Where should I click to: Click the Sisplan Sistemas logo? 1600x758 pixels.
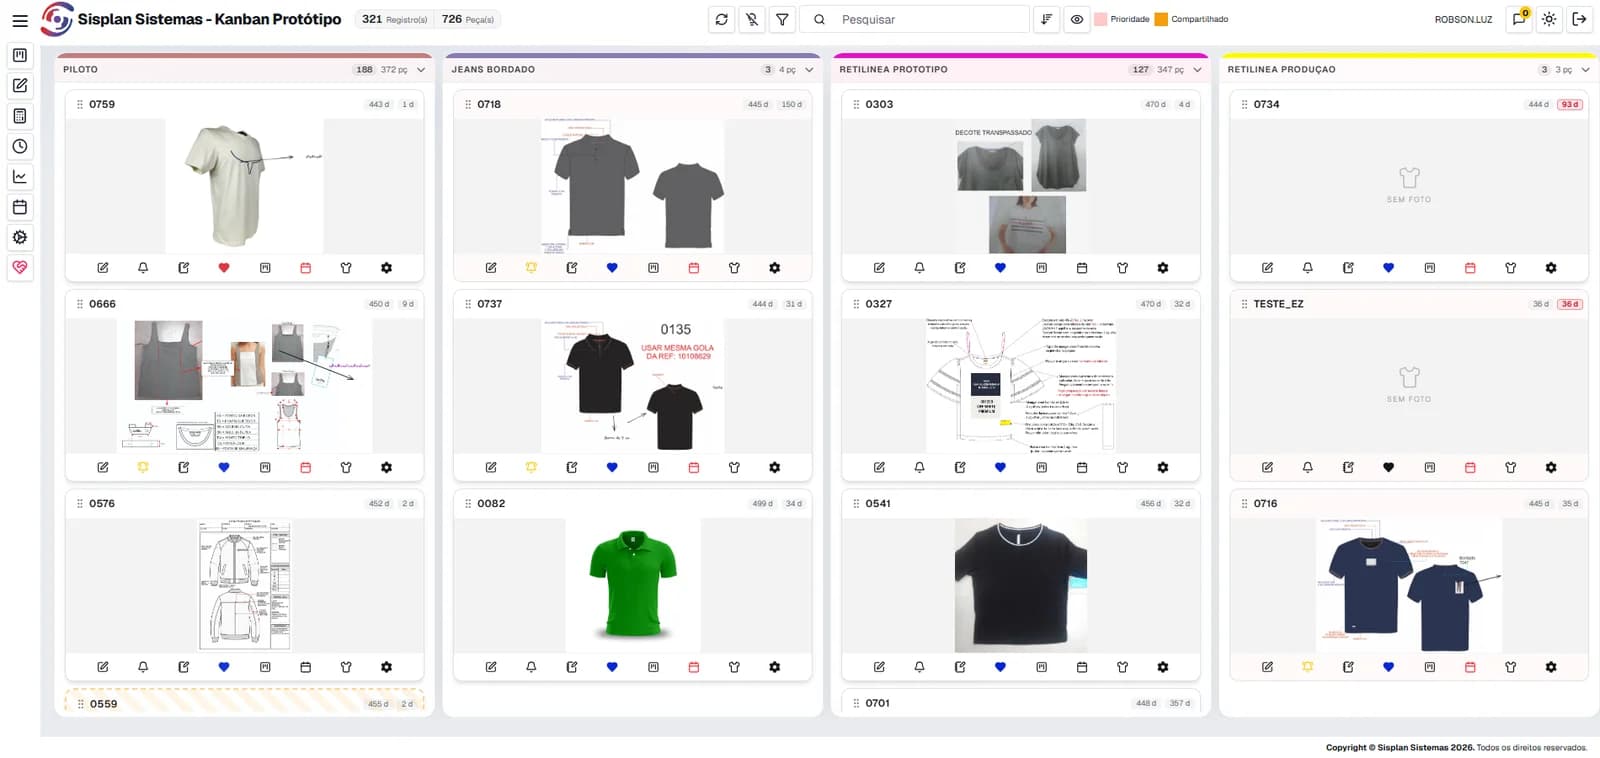click(x=57, y=19)
